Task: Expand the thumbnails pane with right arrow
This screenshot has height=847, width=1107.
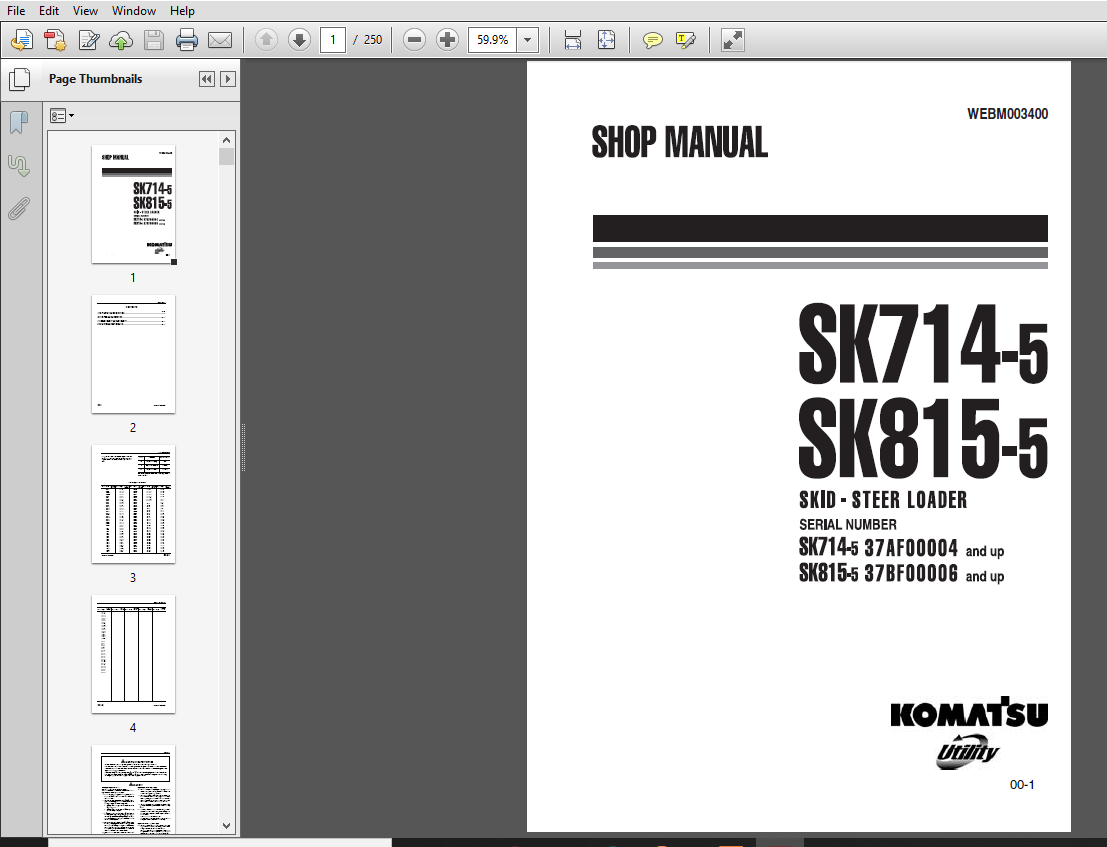Action: point(227,79)
